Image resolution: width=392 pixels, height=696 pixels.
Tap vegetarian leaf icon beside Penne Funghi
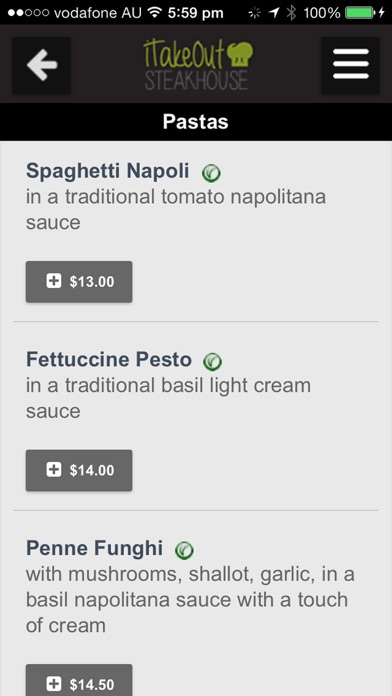point(184,550)
